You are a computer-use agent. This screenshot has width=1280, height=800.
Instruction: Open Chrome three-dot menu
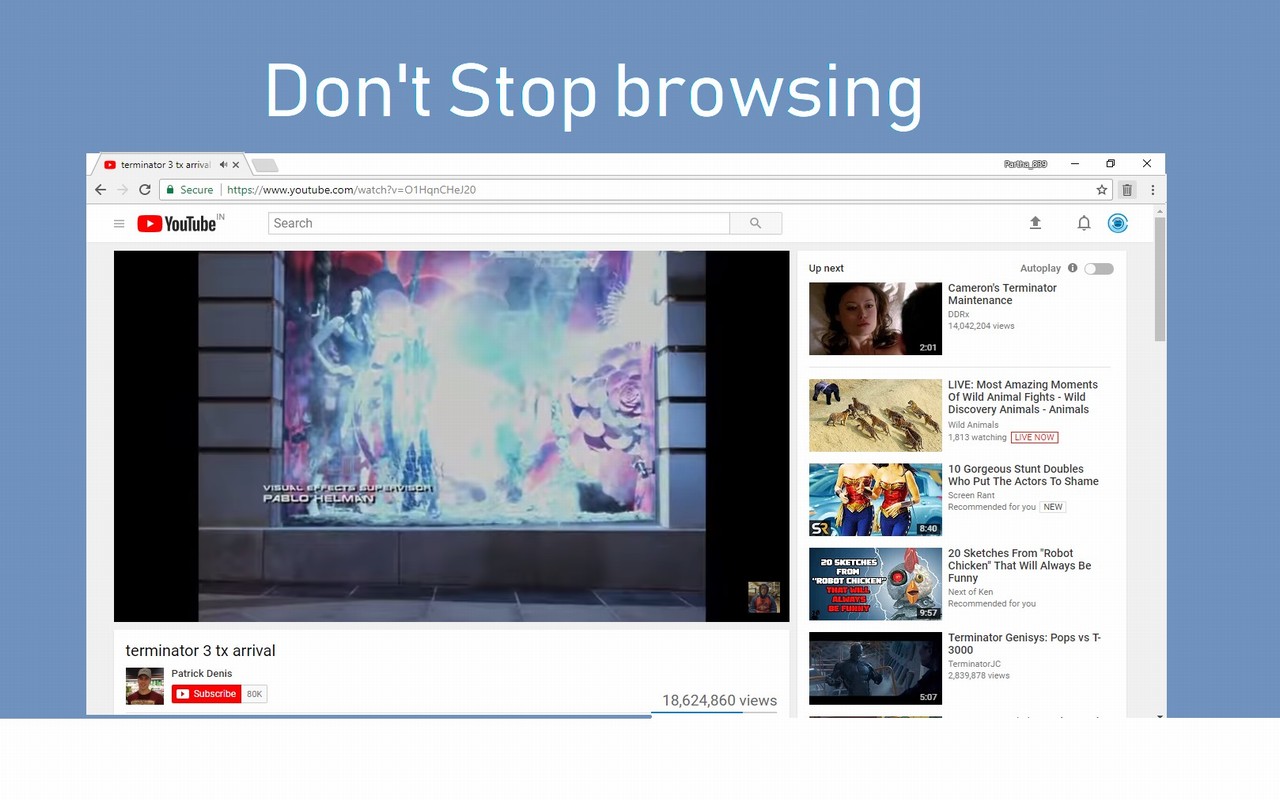(1153, 190)
